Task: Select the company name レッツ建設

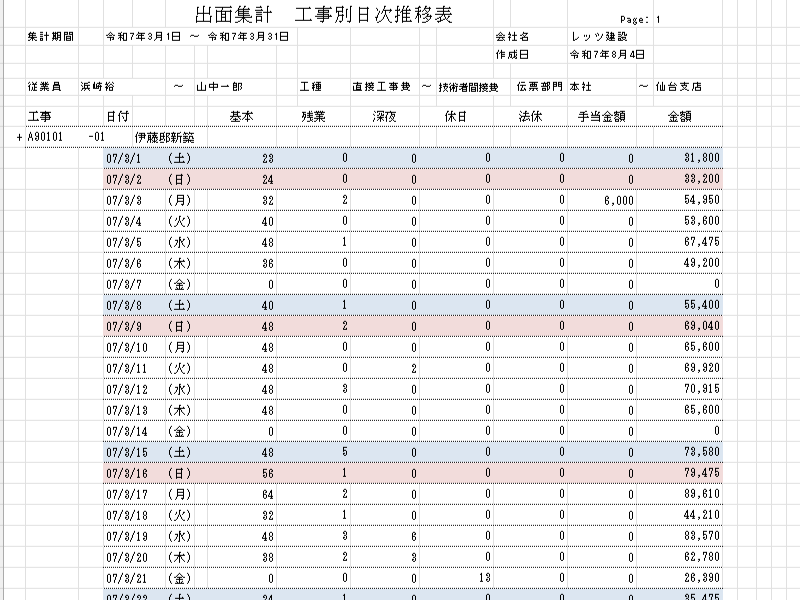Action: 599,37
